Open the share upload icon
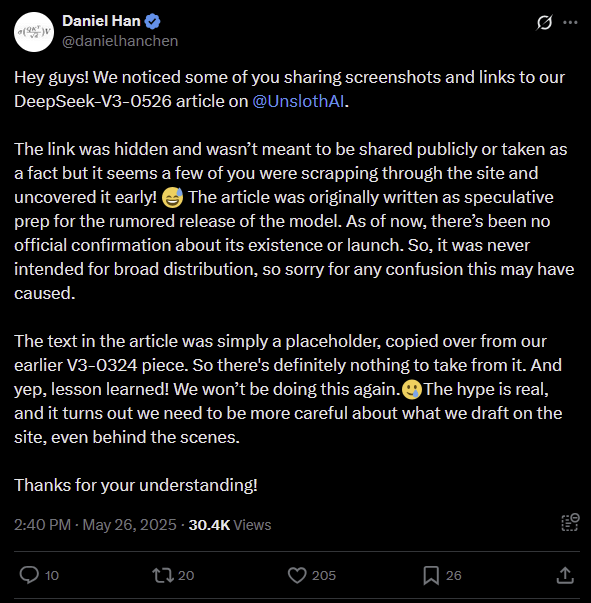Image resolution: width=591 pixels, height=603 pixels. point(565,575)
